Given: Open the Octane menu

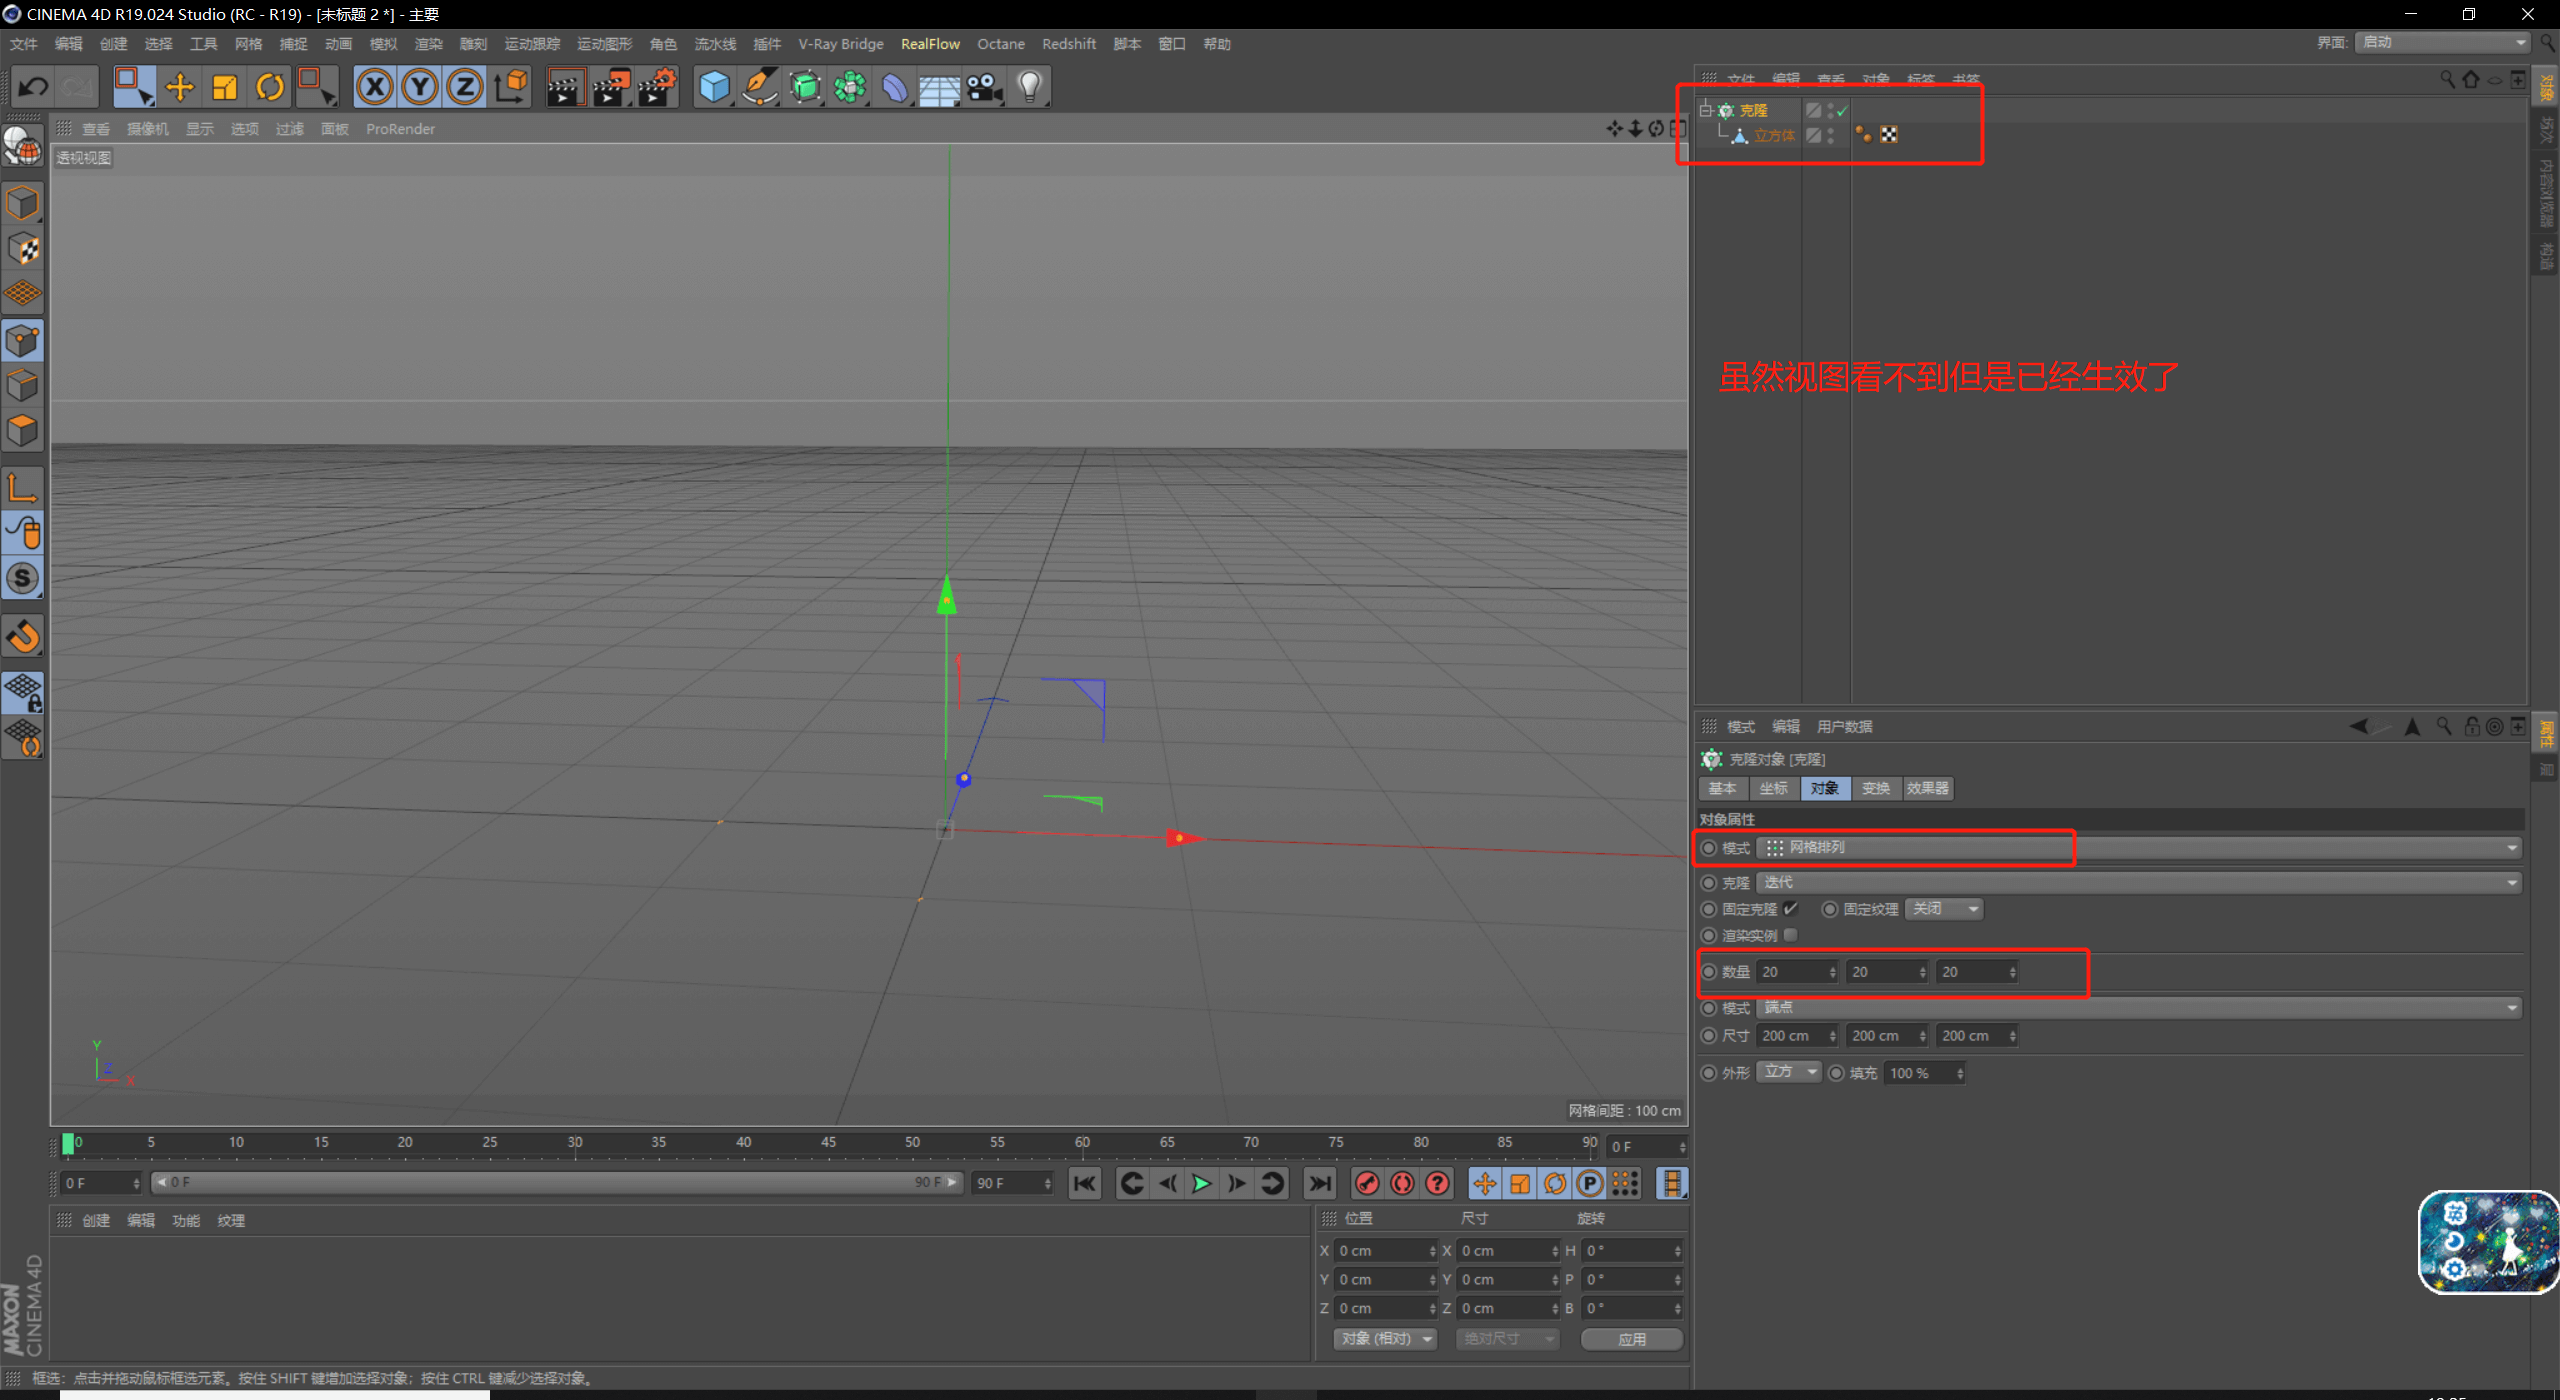Looking at the screenshot, I should click(x=1001, y=44).
